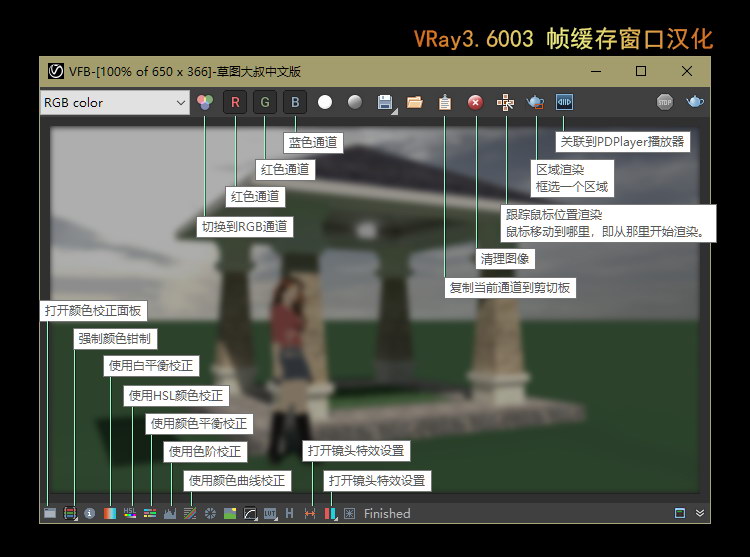This screenshot has width=750, height=557.
Task: Switch to alpha channel white circle
Action: [x=325, y=102]
